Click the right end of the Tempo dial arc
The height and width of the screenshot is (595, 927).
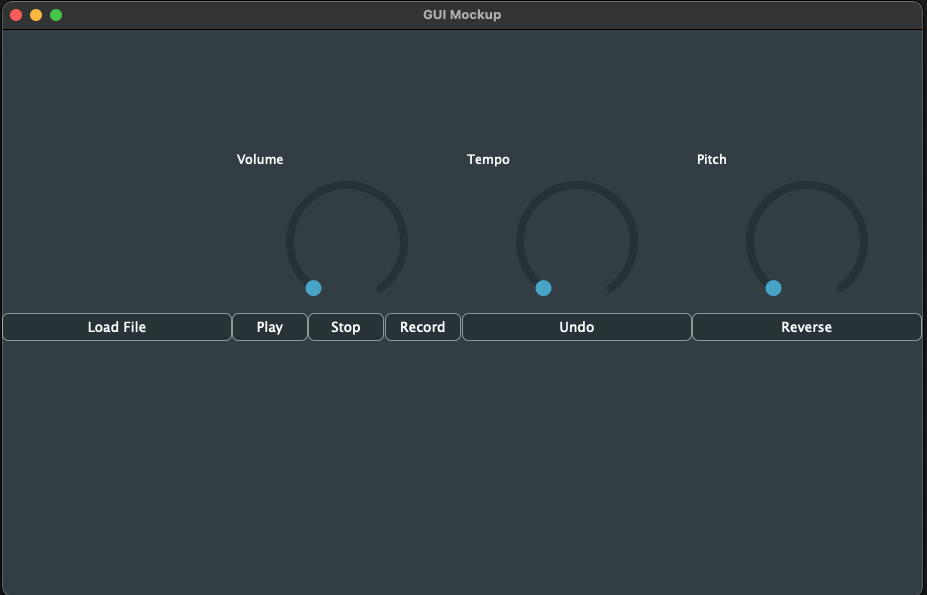(x=611, y=288)
